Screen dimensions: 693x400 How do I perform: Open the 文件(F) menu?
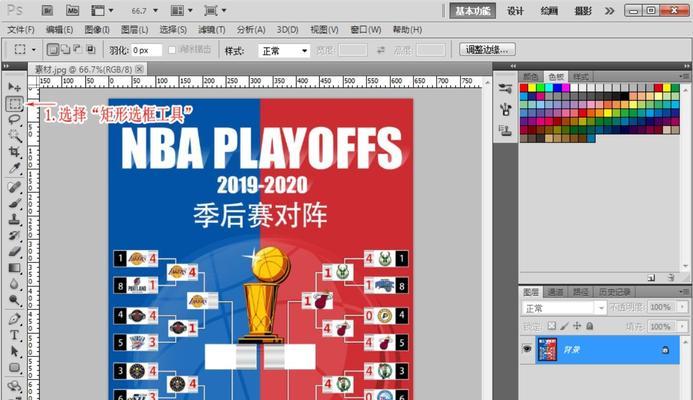point(21,30)
